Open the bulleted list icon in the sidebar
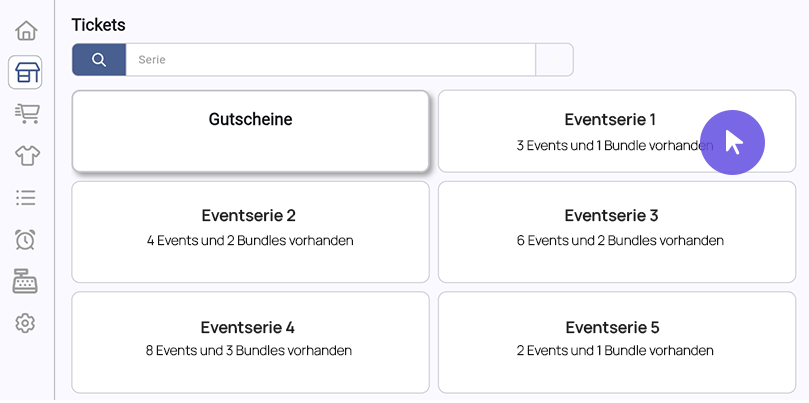 26,197
